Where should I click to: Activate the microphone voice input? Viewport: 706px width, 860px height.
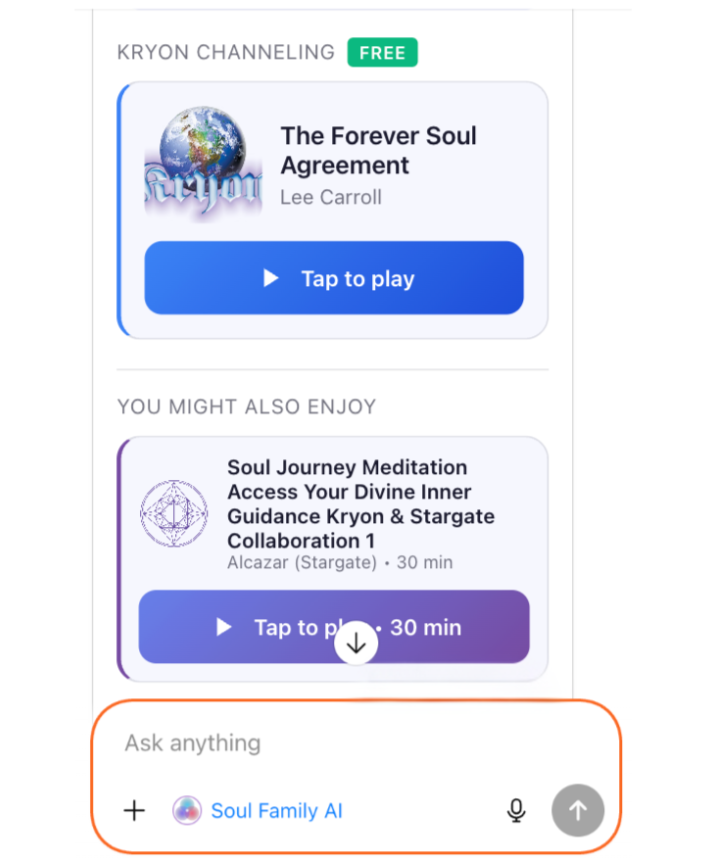tap(516, 810)
